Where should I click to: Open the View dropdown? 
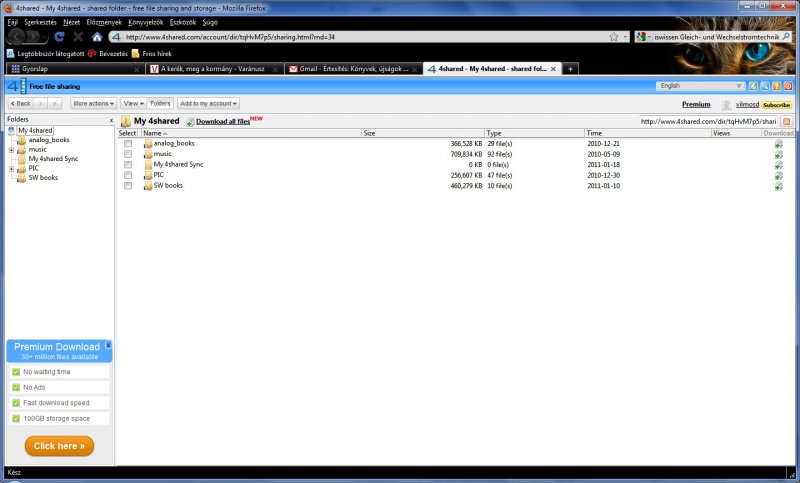[x=133, y=104]
